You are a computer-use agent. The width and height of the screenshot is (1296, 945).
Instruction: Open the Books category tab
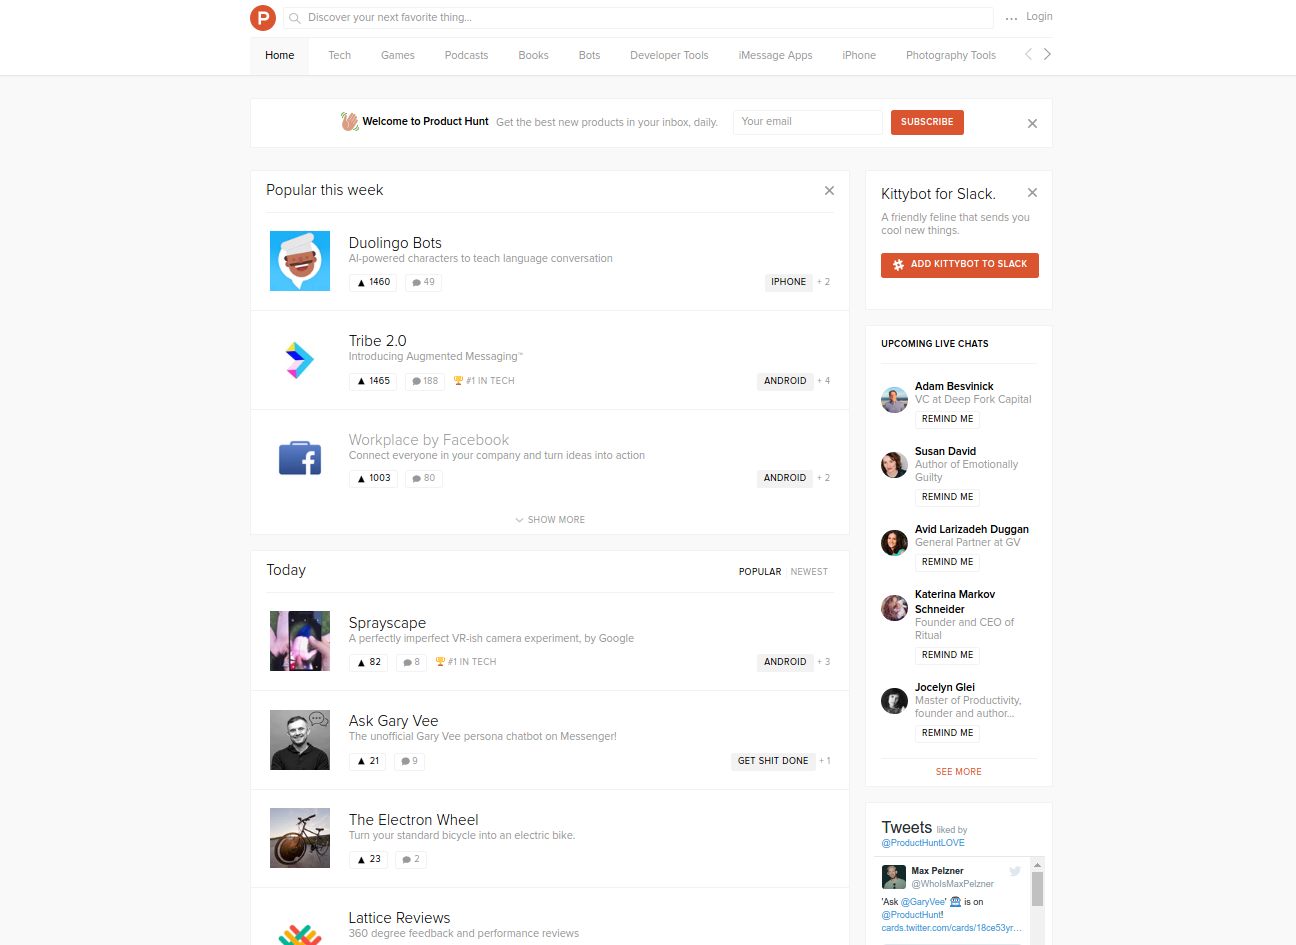534,56
